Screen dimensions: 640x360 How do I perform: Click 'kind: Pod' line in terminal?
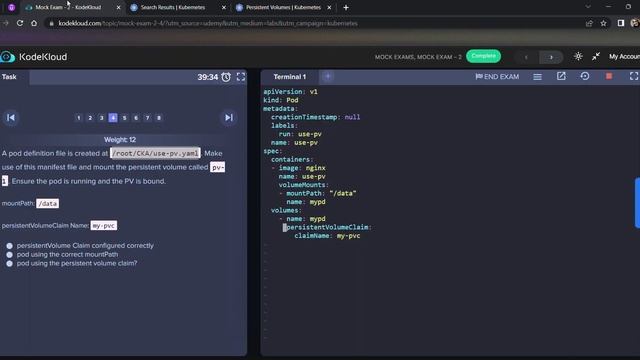pyautogui.click(x=281, y=100)
